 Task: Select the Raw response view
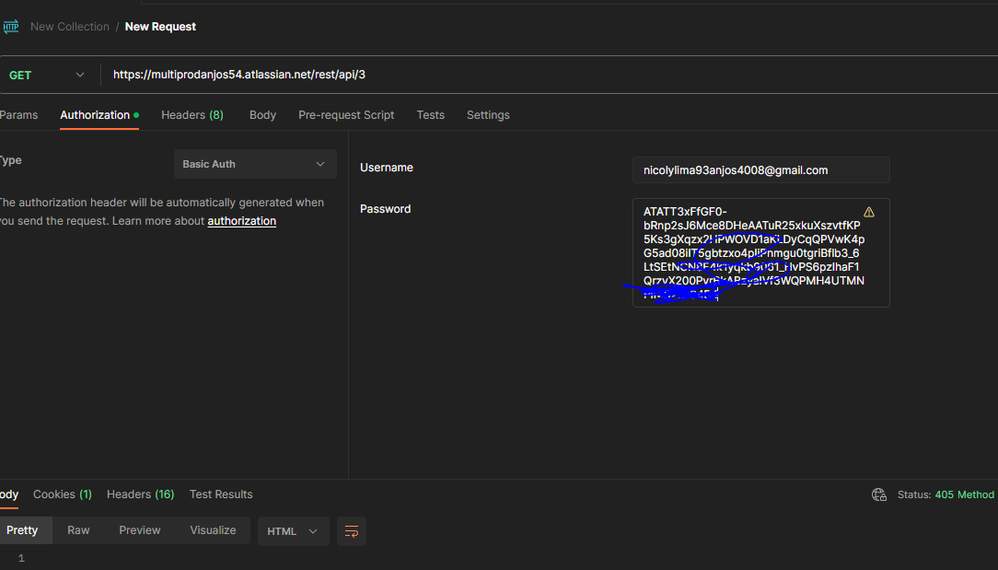click(x=78, y=531)
